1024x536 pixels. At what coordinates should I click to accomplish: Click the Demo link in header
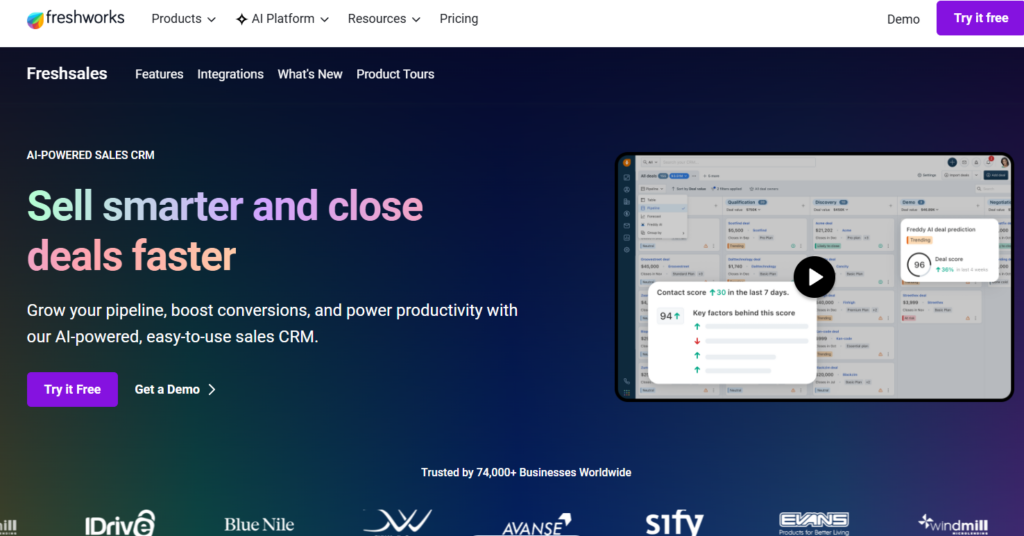[903, 19]
